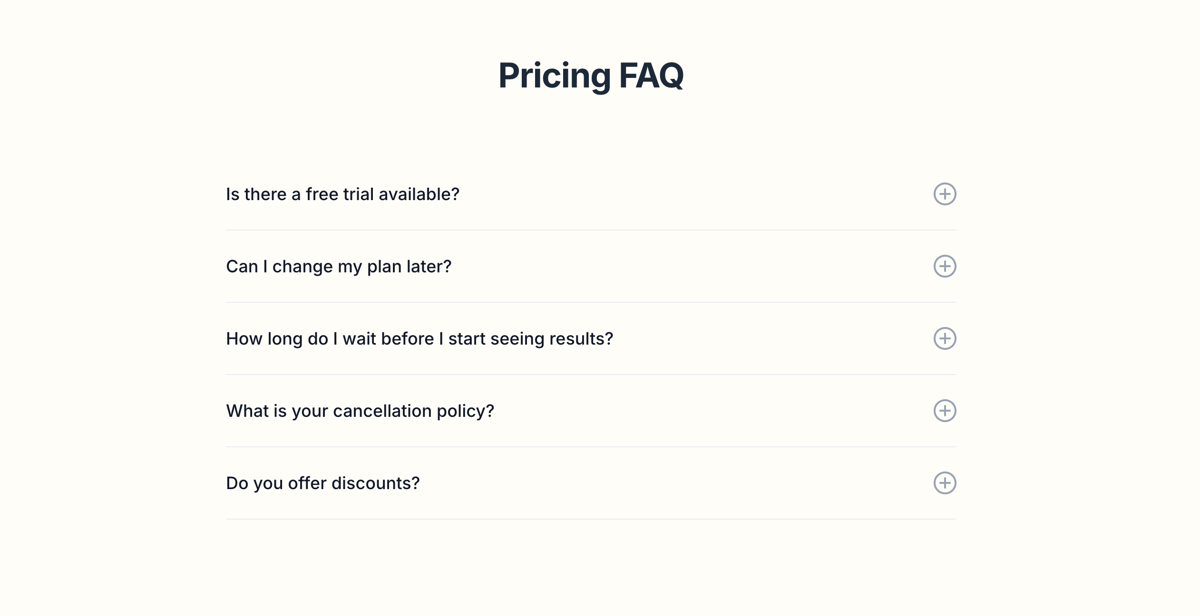The image size is (1200, 616).
Task: Toggle open the first FAQ row
Action: 590,194
